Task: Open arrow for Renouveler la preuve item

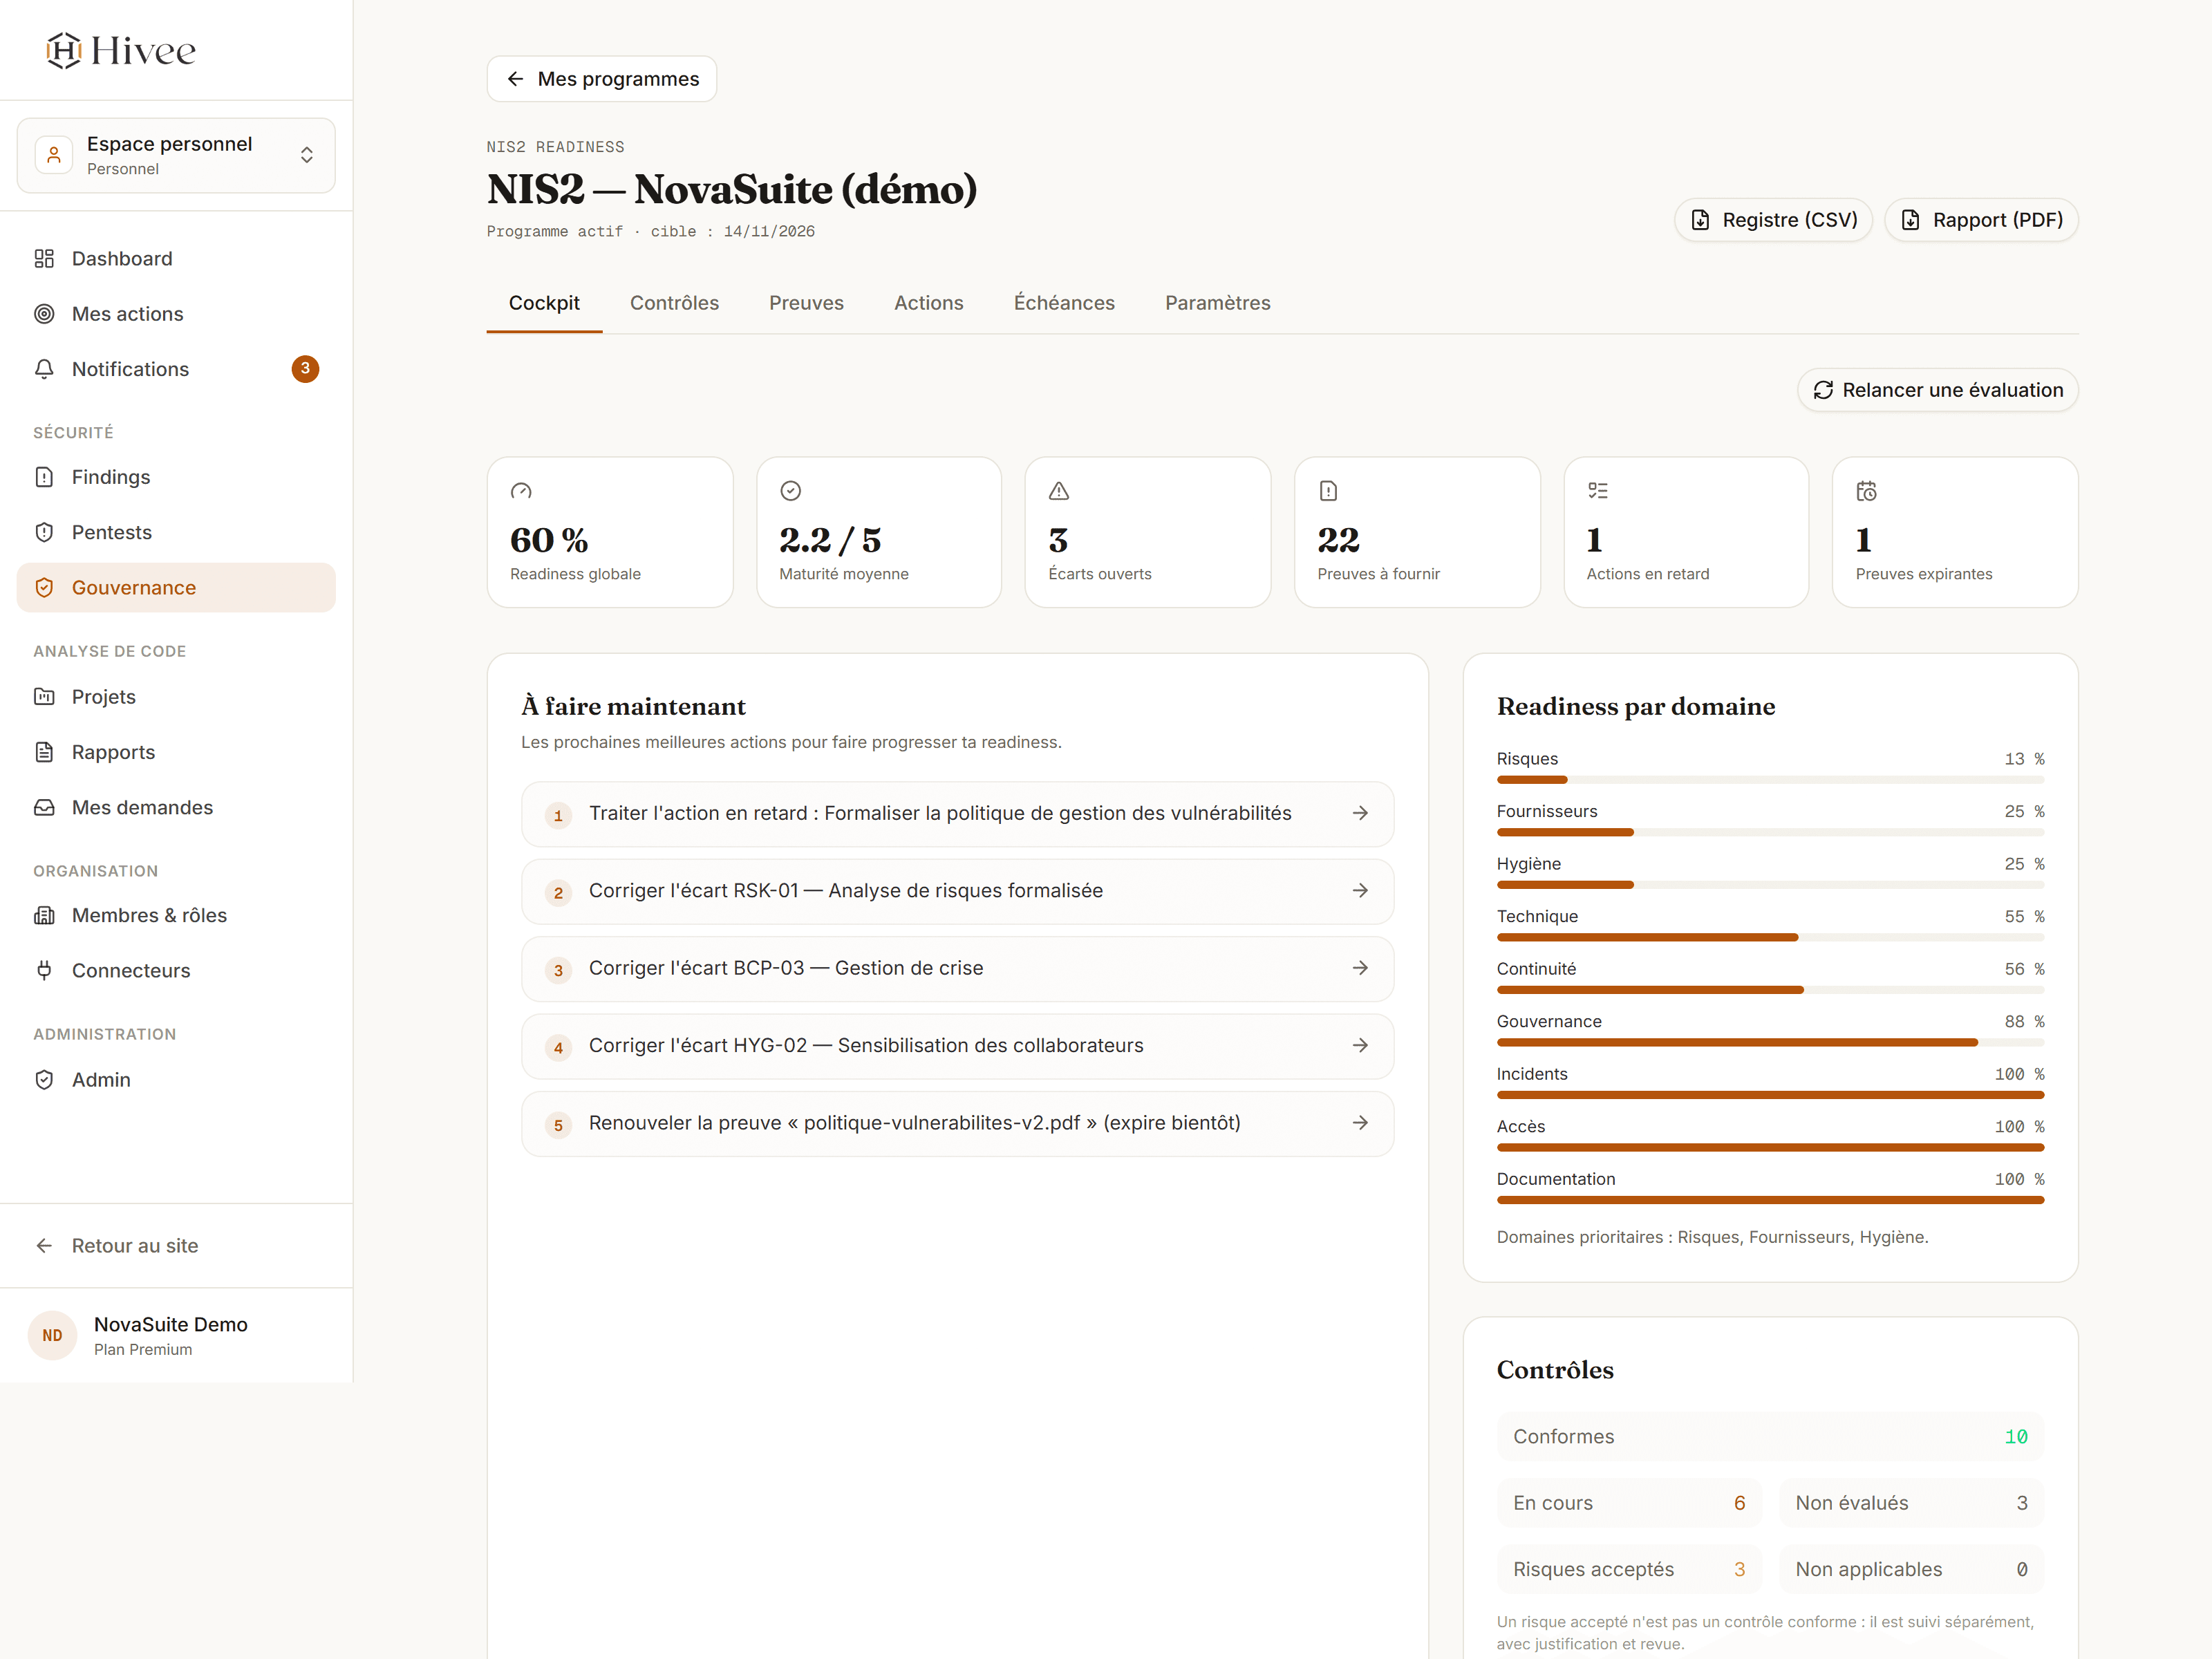Action: click(1360, 1123)
